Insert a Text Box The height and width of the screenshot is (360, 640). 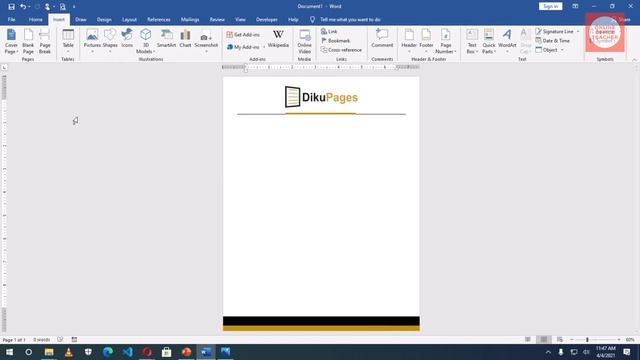tap(472, 41)
